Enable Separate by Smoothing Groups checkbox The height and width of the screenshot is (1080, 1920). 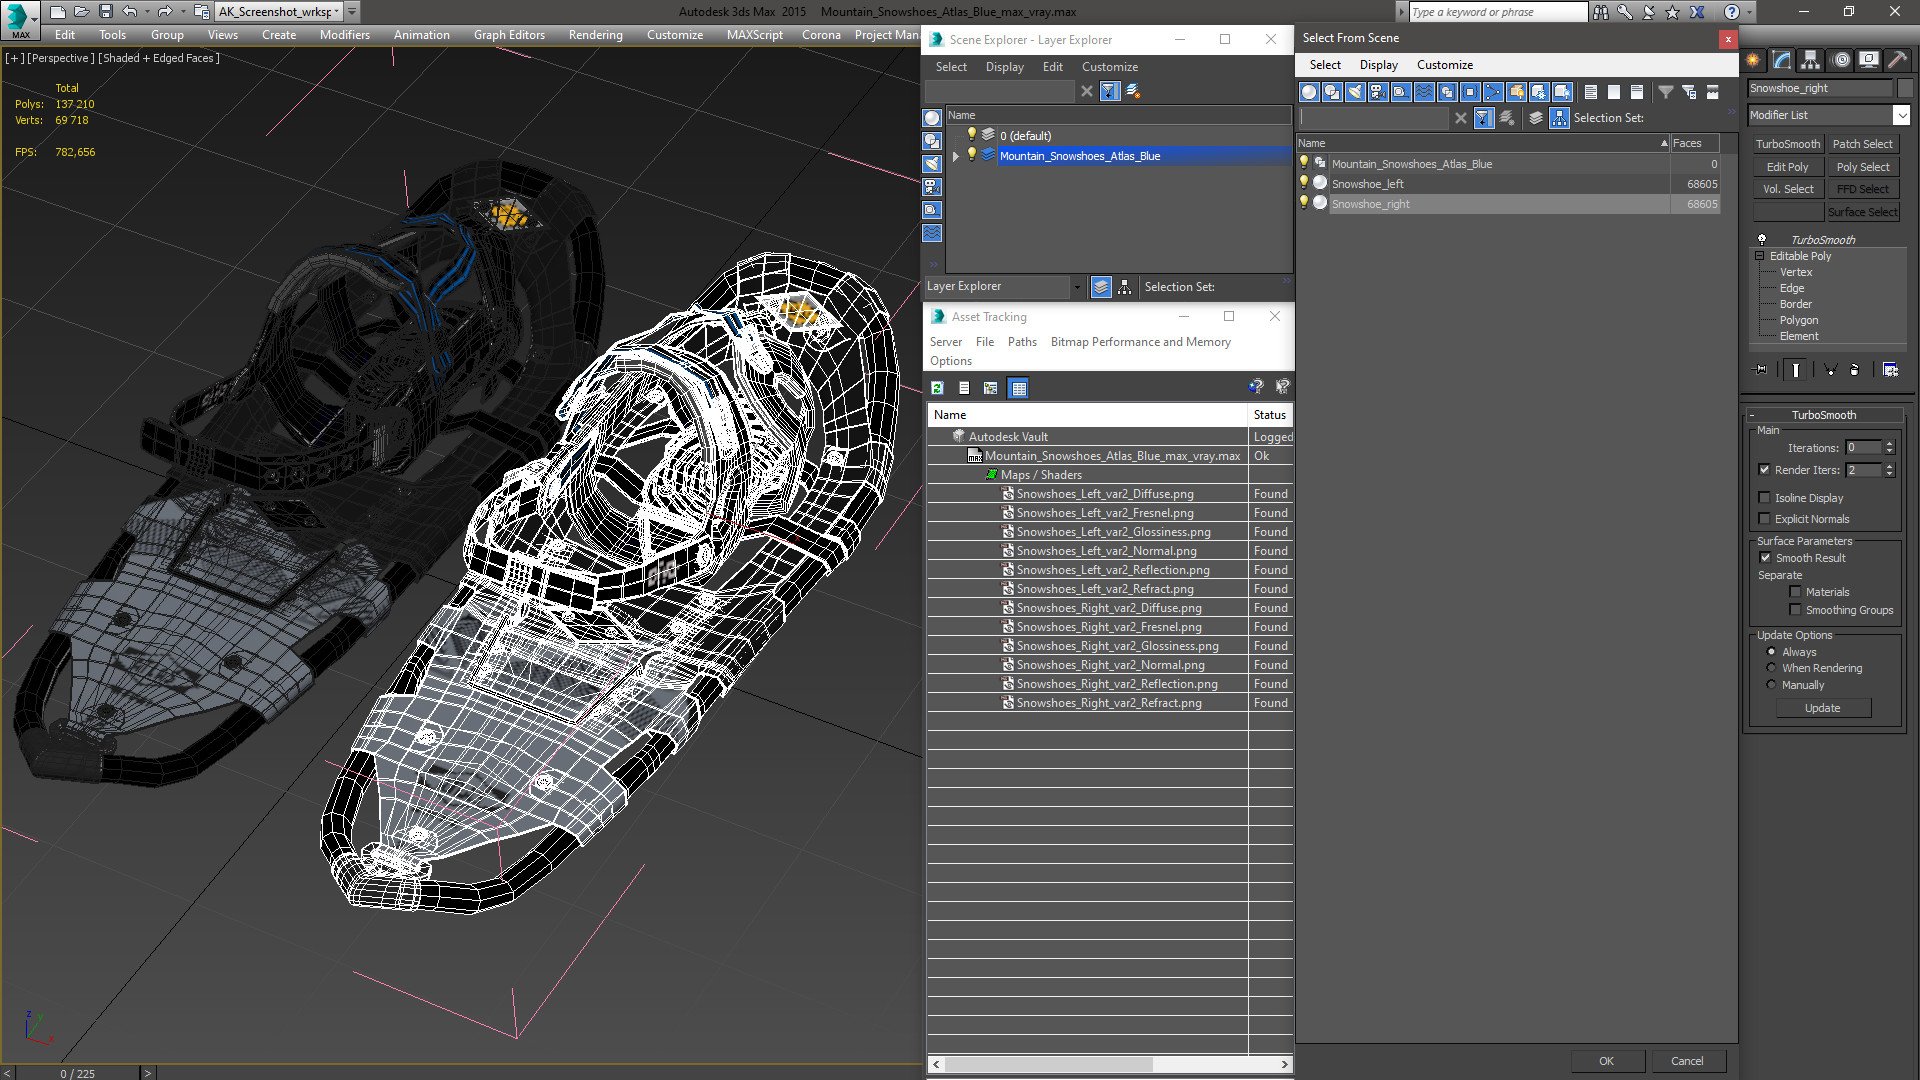point(1795,610)
